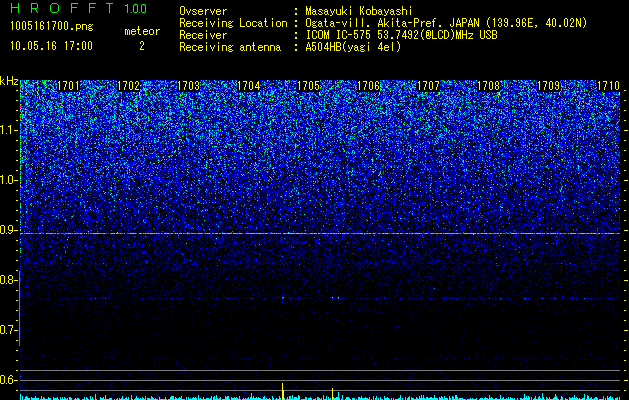This screenshot has height=400, width=629.
Task: Click the 1704 time marker
Action: click(x=249, y=86)
